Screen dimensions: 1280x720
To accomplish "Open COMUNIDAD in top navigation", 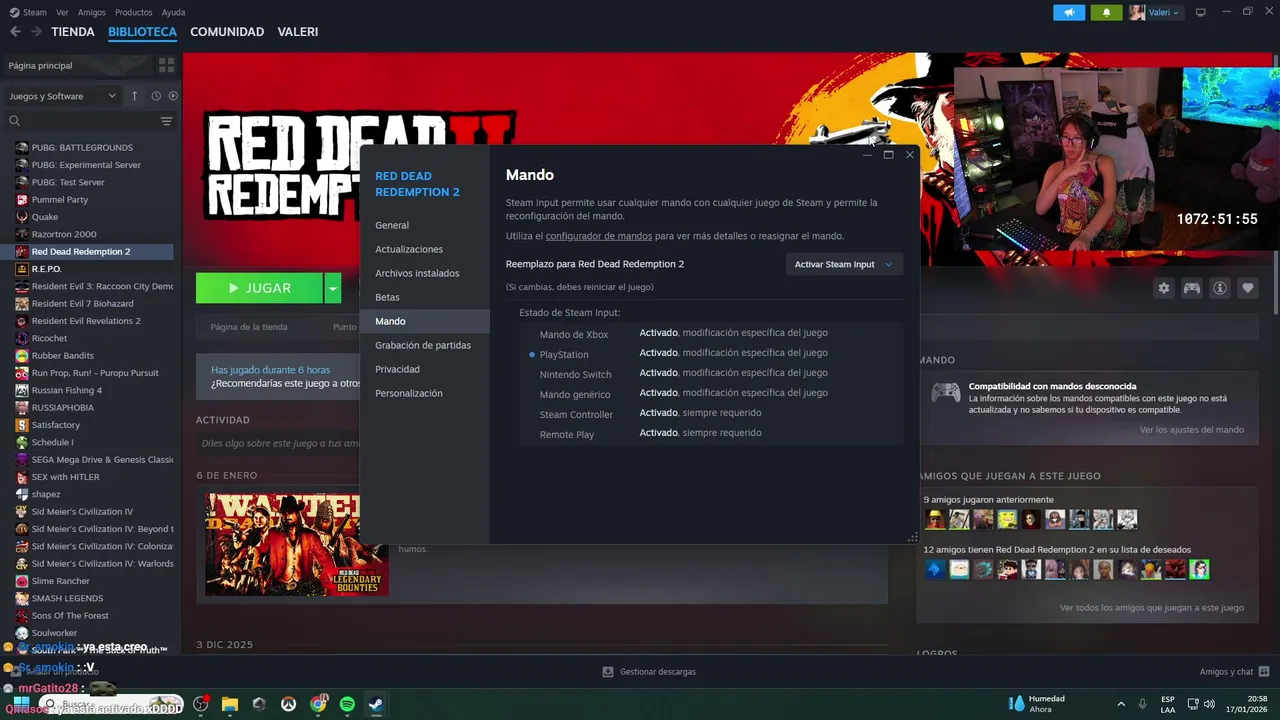I will coord(227,32).
